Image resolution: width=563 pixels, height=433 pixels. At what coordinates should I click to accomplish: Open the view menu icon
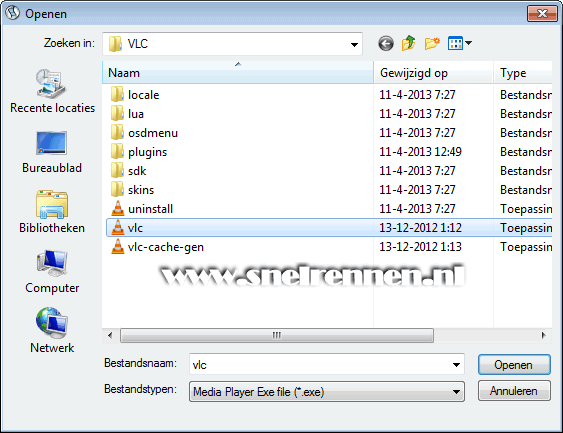click(460, 43)
